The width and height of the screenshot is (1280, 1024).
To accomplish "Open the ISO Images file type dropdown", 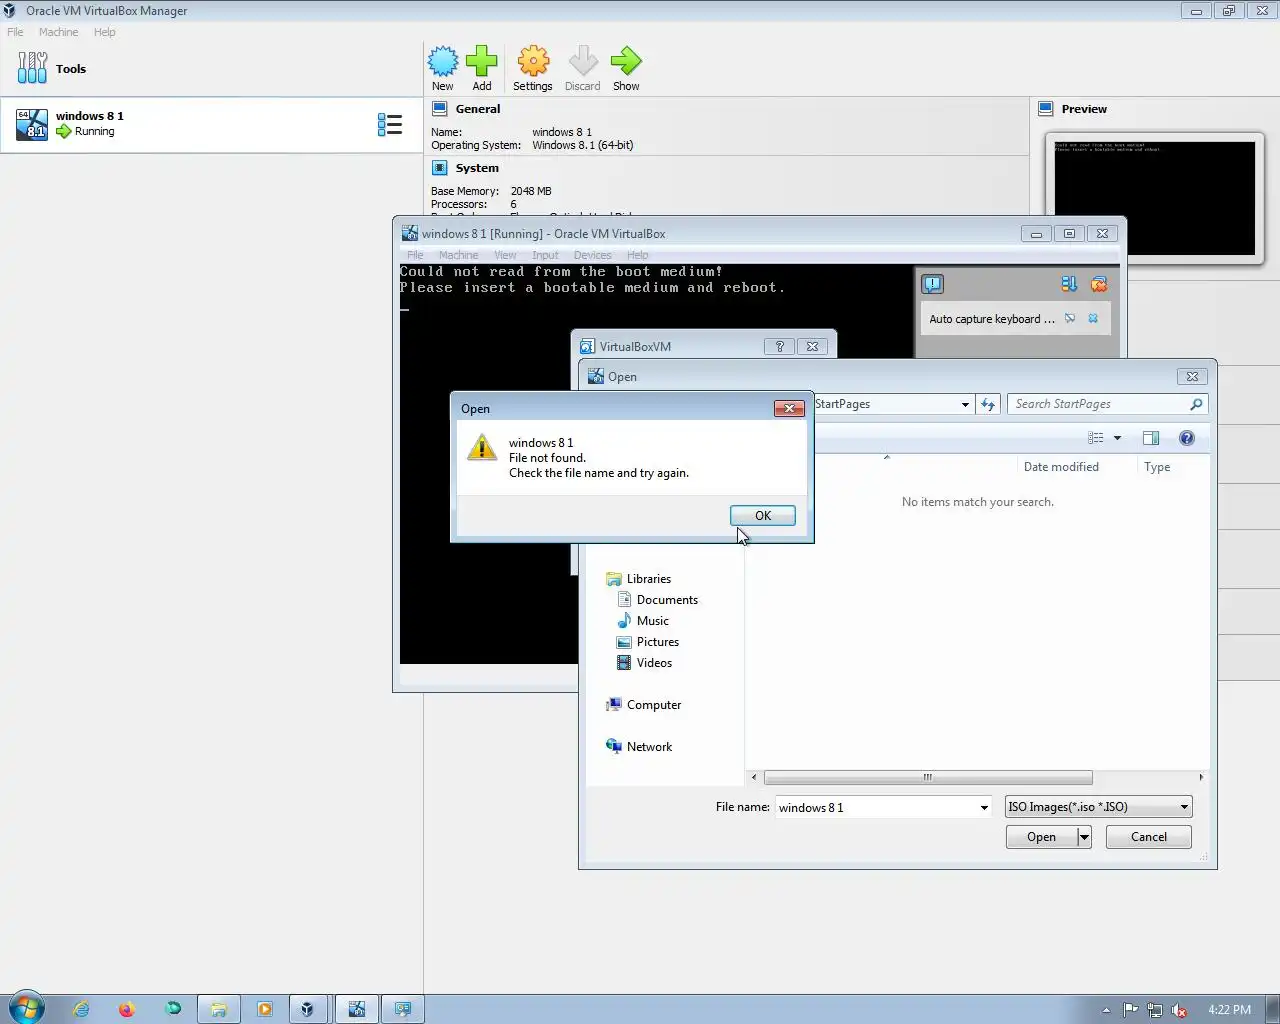I will [x=1098, y=807].
